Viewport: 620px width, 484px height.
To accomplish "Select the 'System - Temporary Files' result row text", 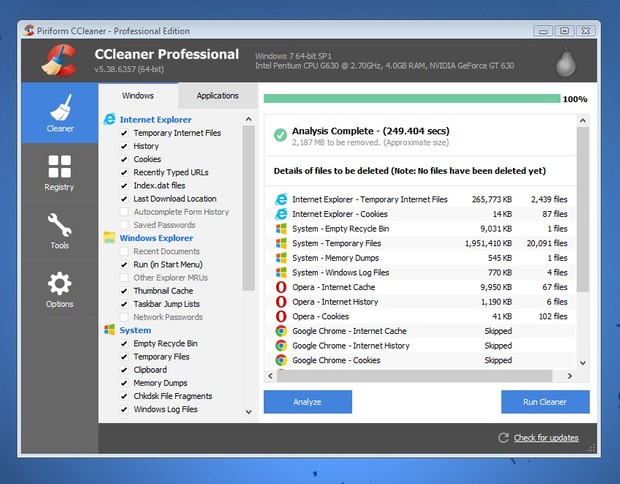I will tap(336, 243).
